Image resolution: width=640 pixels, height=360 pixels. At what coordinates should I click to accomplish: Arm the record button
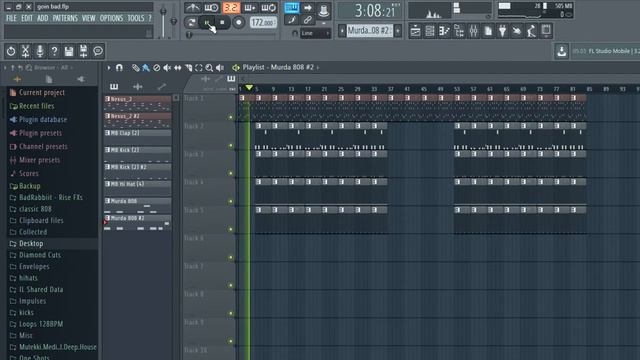[239, 22]
